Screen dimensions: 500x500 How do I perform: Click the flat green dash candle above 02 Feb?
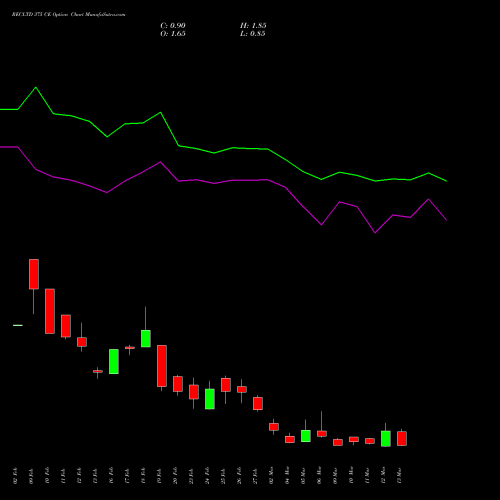click(18, 325)
